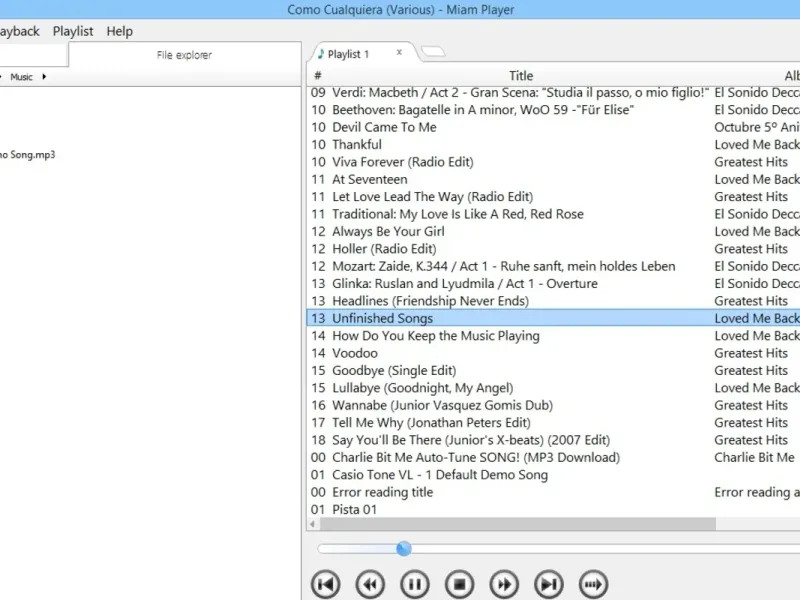Select 'Glinka: Ruslan and Lyudmila' track
The width and height of the screenshot is (800, 600).
click(x=553, y=283)
